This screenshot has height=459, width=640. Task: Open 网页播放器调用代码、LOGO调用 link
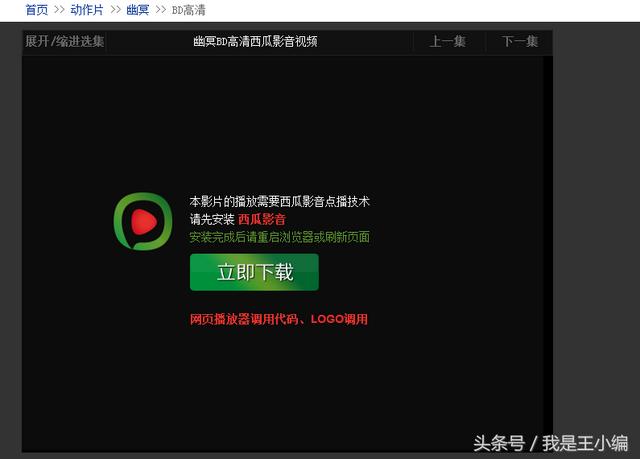279,319
